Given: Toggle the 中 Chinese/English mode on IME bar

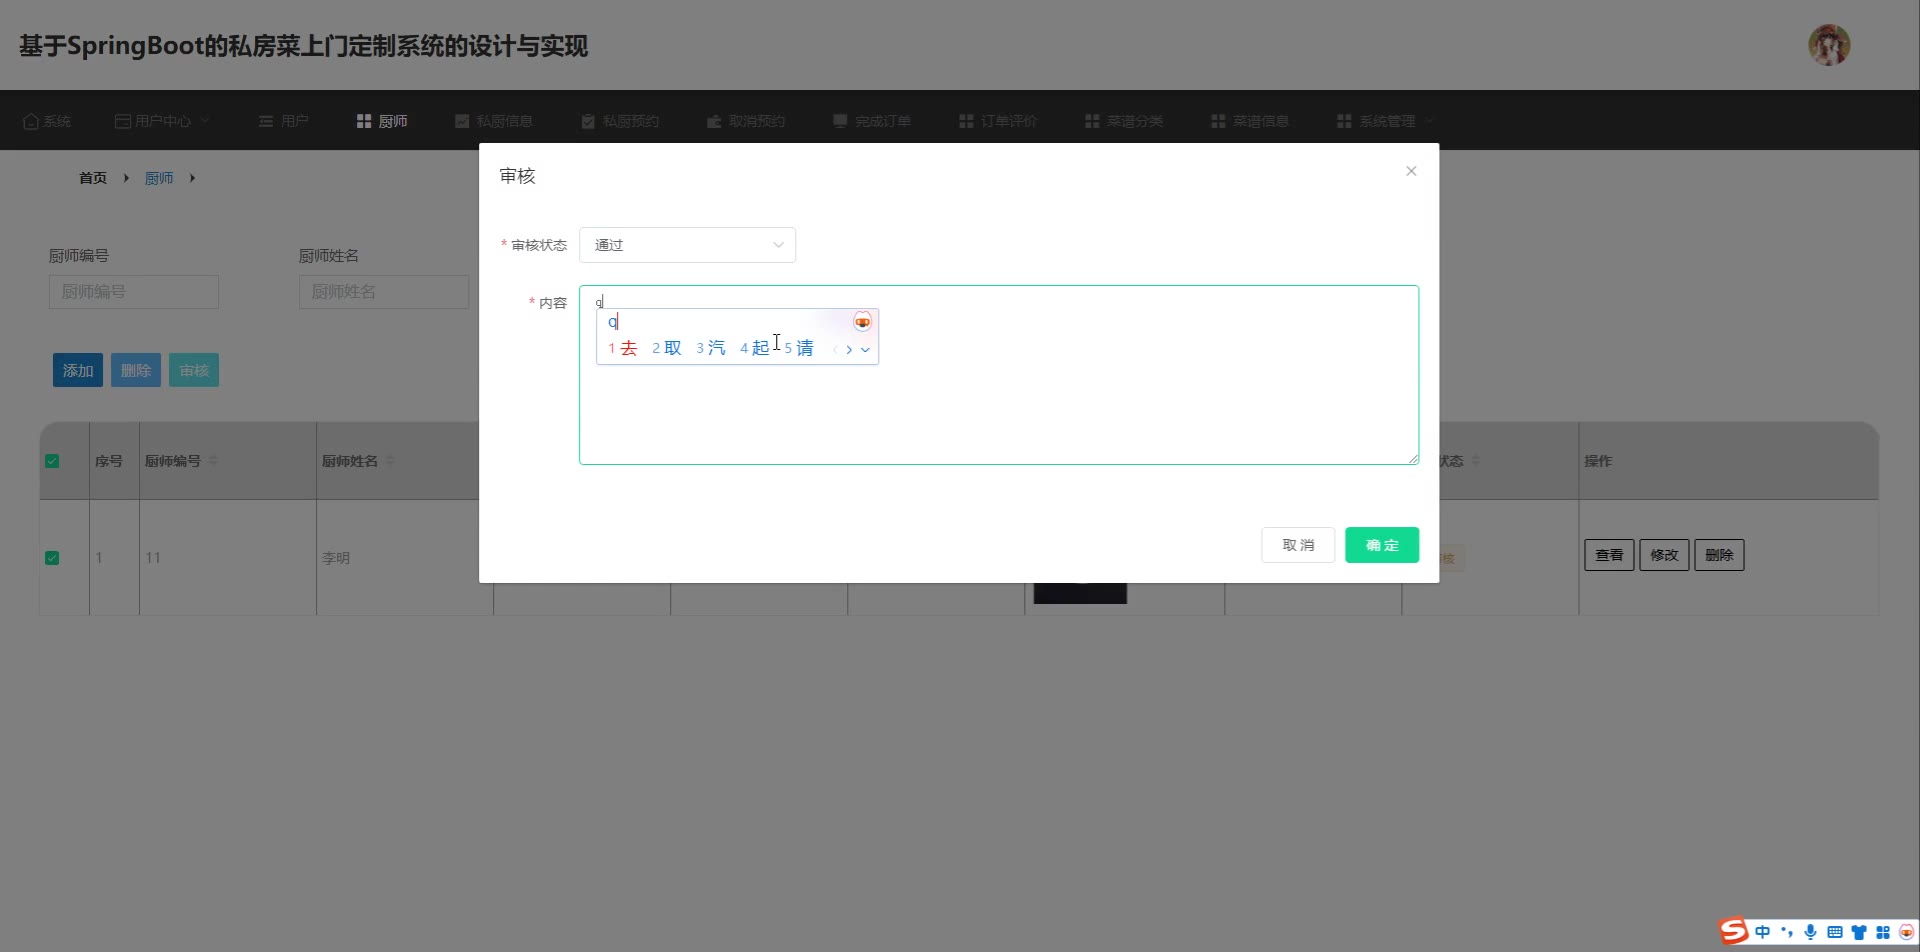Looking at the screenshot, I should point(1762,932).
